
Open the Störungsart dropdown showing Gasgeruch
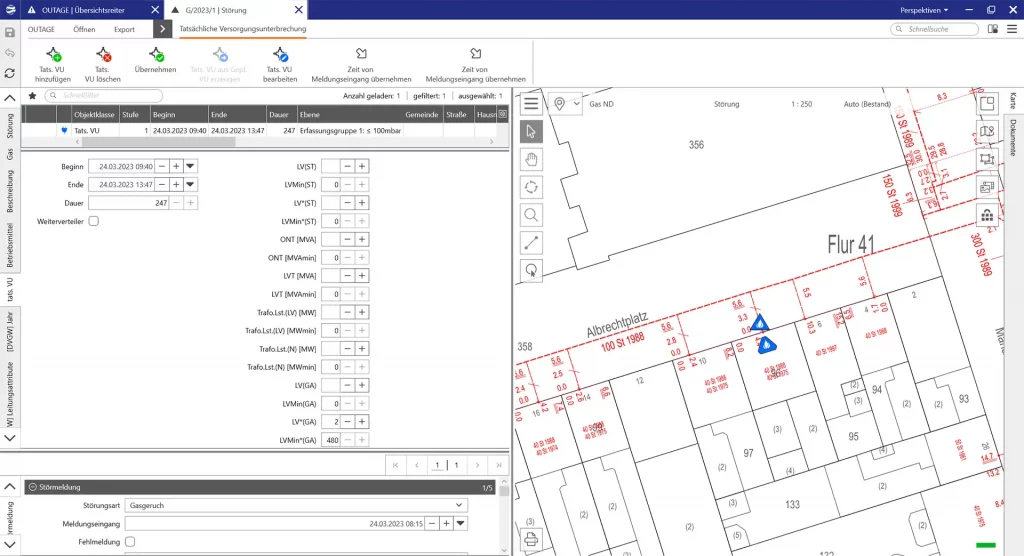(x=296, y=505)
